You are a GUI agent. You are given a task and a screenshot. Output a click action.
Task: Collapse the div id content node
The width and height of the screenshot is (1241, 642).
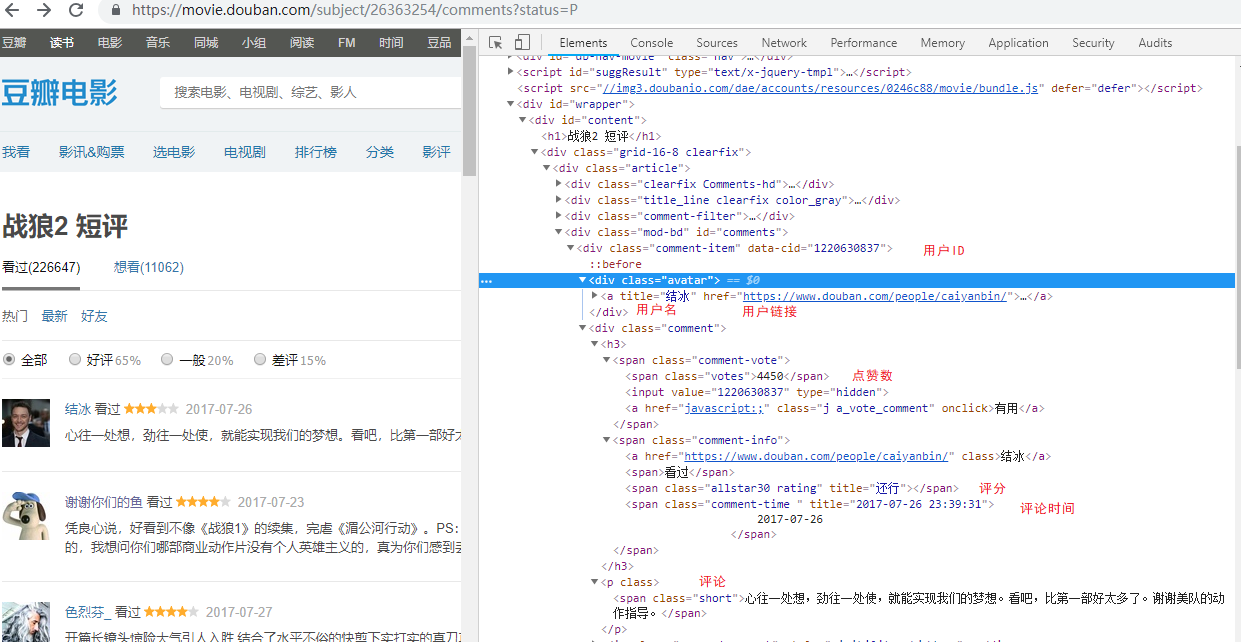click(x=523, y=120)
